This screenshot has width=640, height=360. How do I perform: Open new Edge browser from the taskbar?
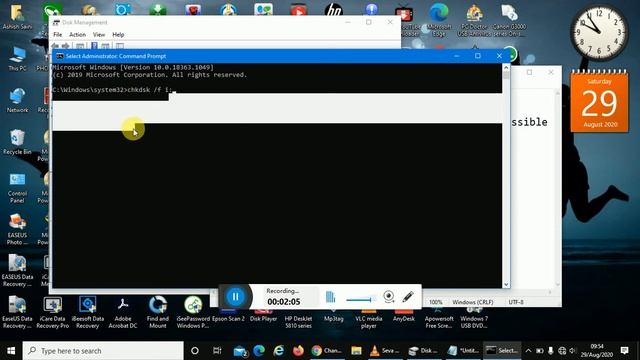click(x=259, y=351)
